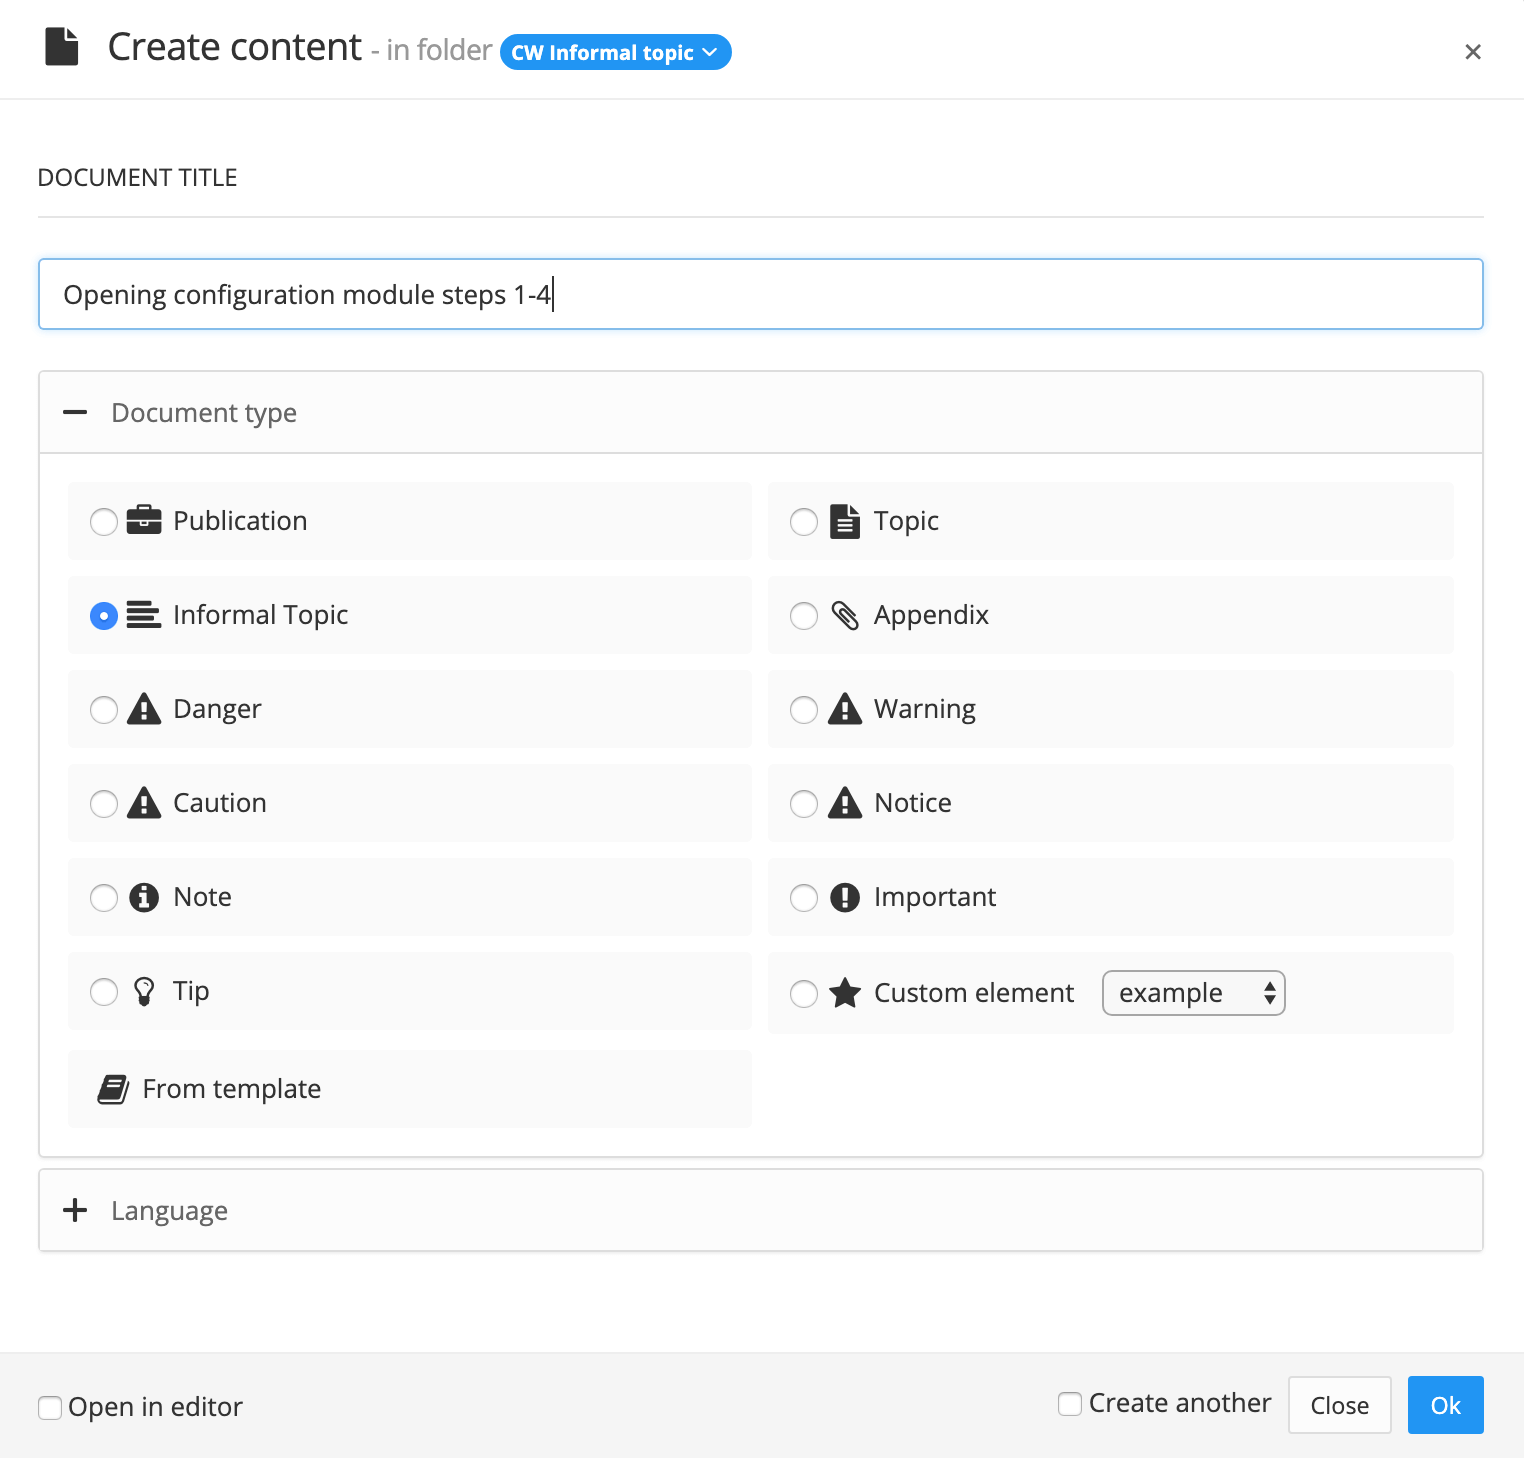Screen dimensions: 1524x1458
Task: Select the Danger warning triangle icon
Action: click(x=144, y=709)
